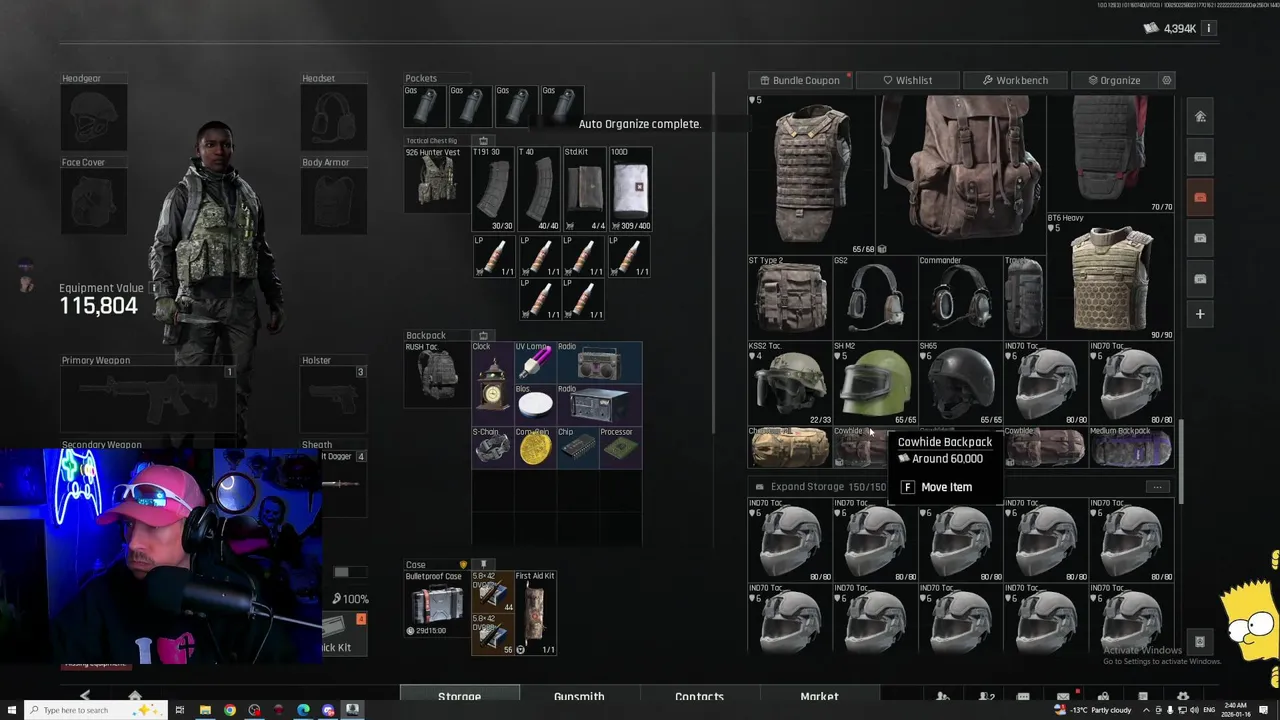Select the Processor item in backpack

620,447
